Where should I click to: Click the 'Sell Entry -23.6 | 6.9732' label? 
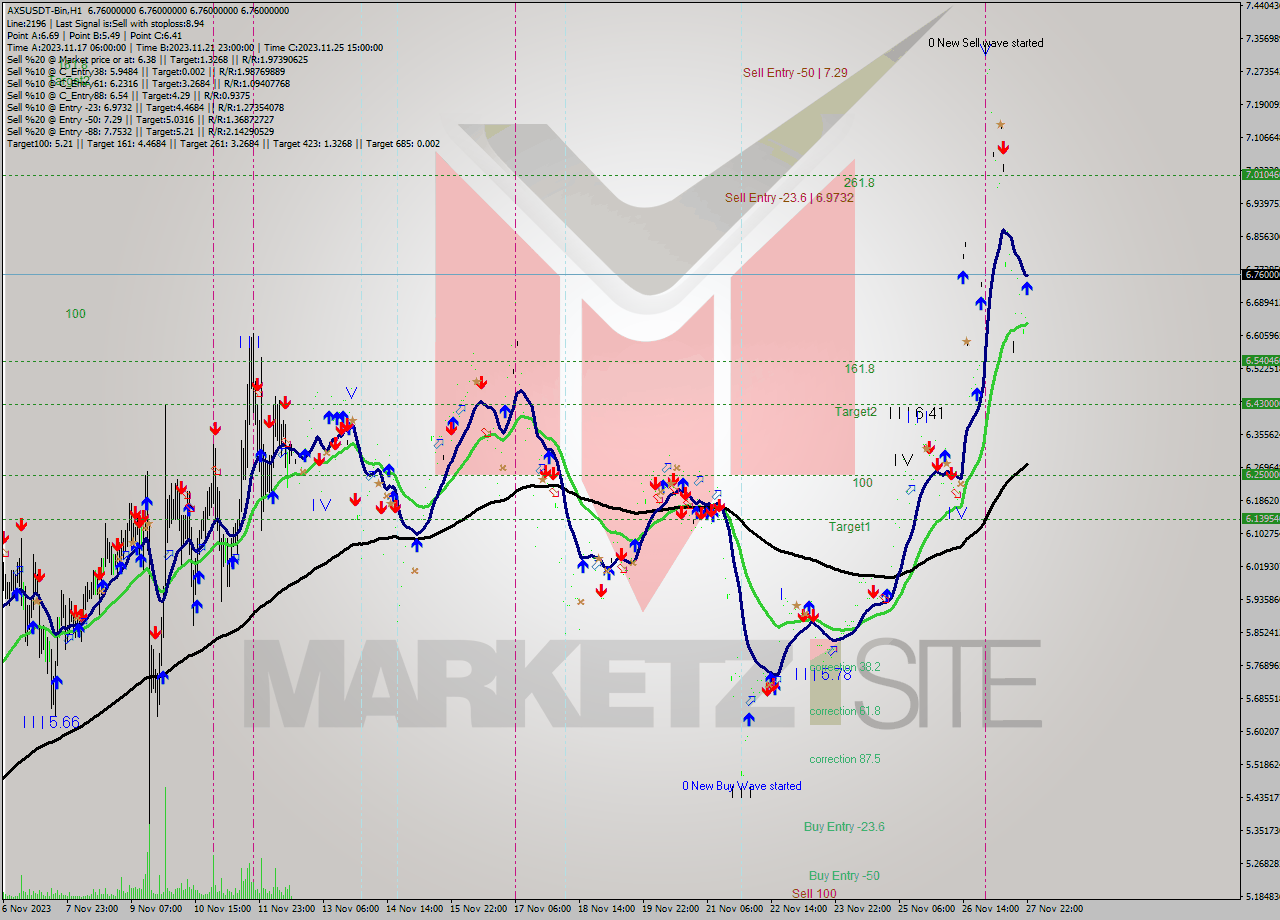click(x=789, y=198)
